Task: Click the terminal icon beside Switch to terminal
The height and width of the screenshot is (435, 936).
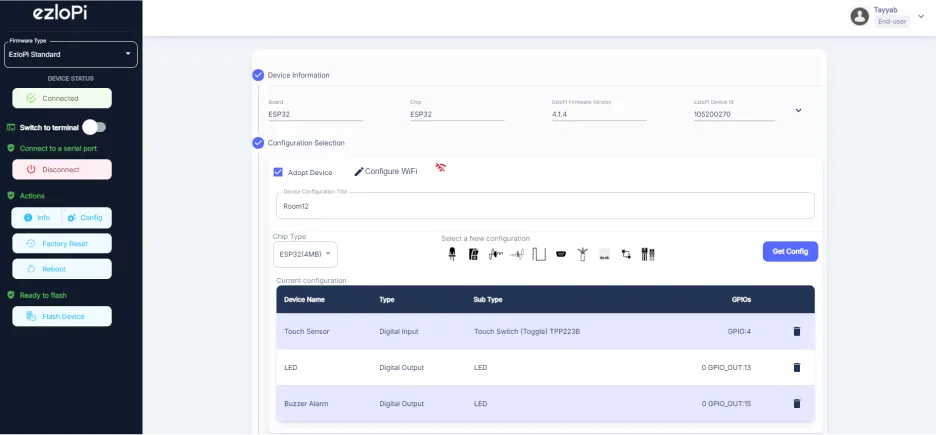Action: (x=11, y=128)
